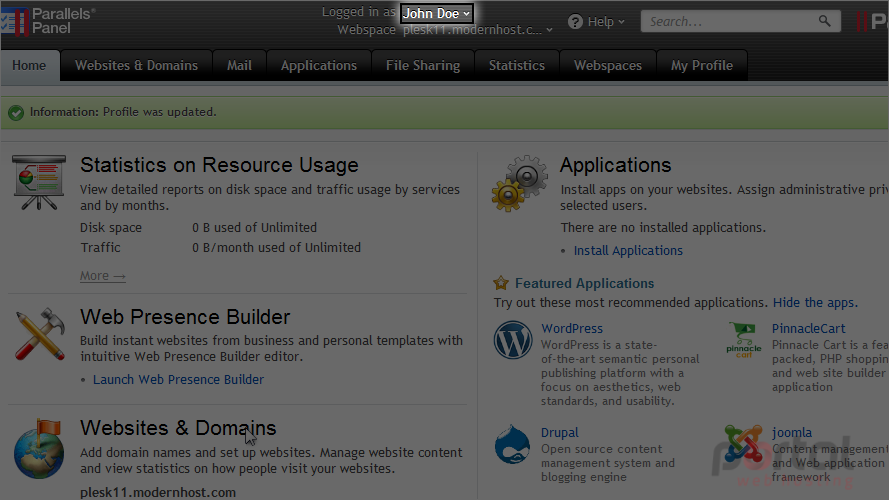Click the 'Disk space' label

(x=111, y=227)
